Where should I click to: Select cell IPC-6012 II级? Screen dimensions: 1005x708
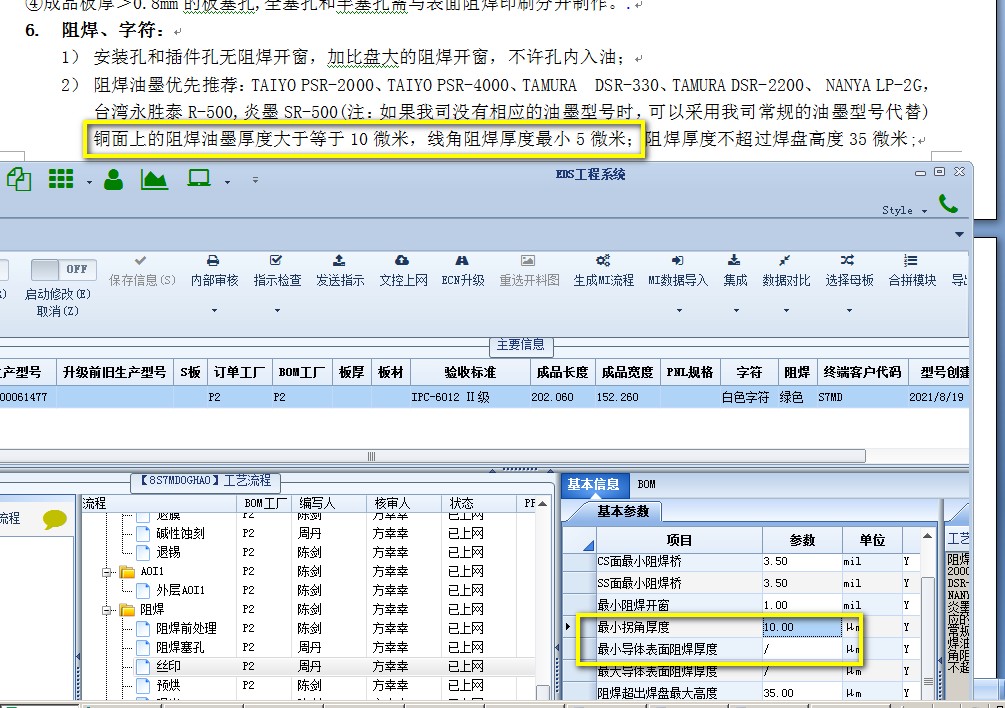point(470,397)
